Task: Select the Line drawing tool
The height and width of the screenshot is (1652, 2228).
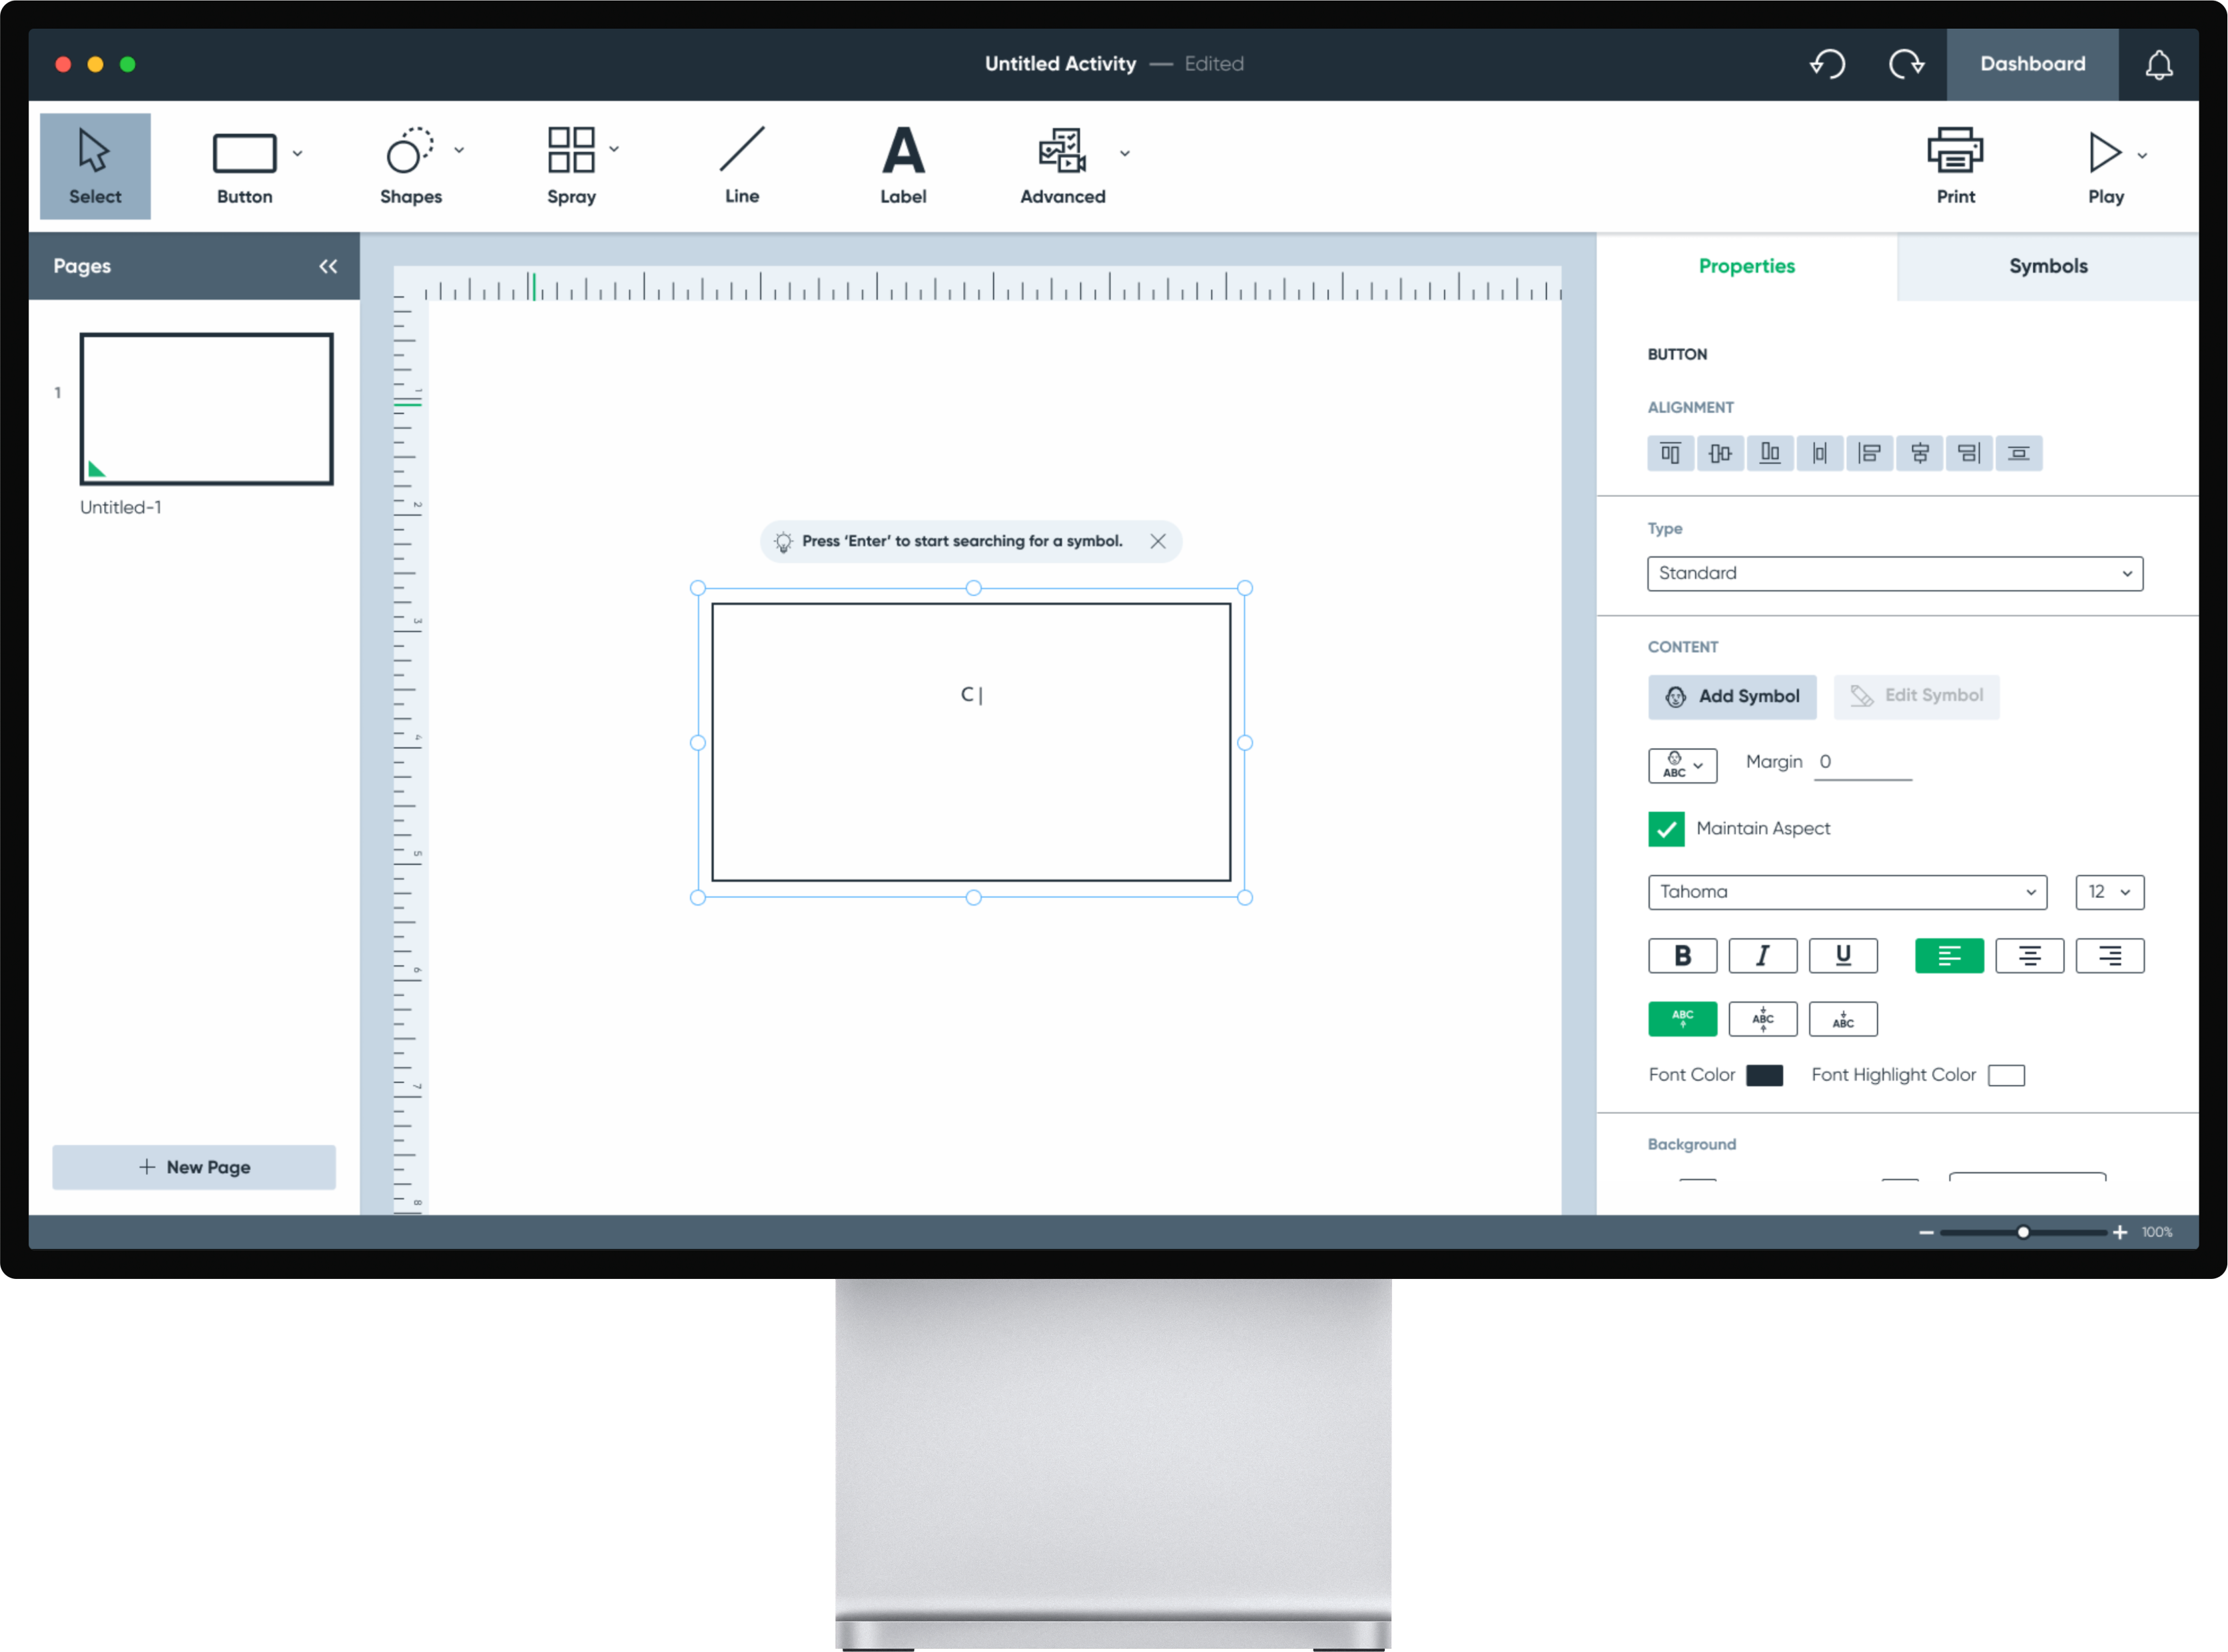Action: coord(742,165)
